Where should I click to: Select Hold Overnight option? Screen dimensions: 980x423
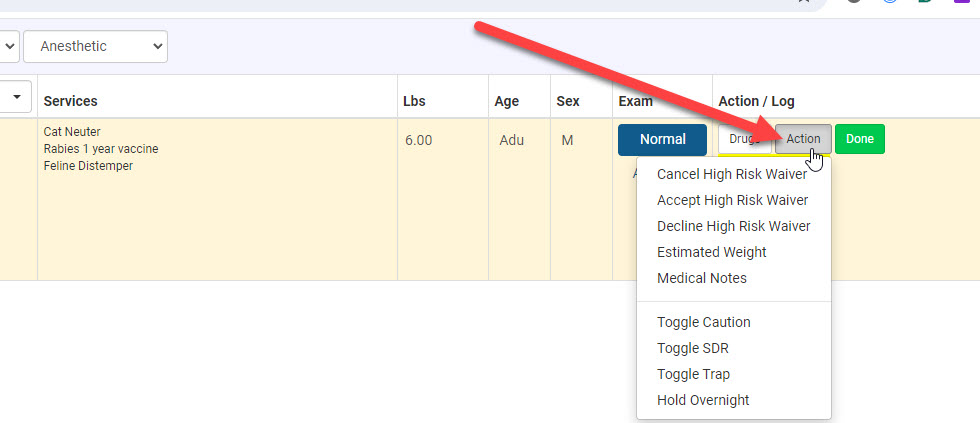click(702, 400)
